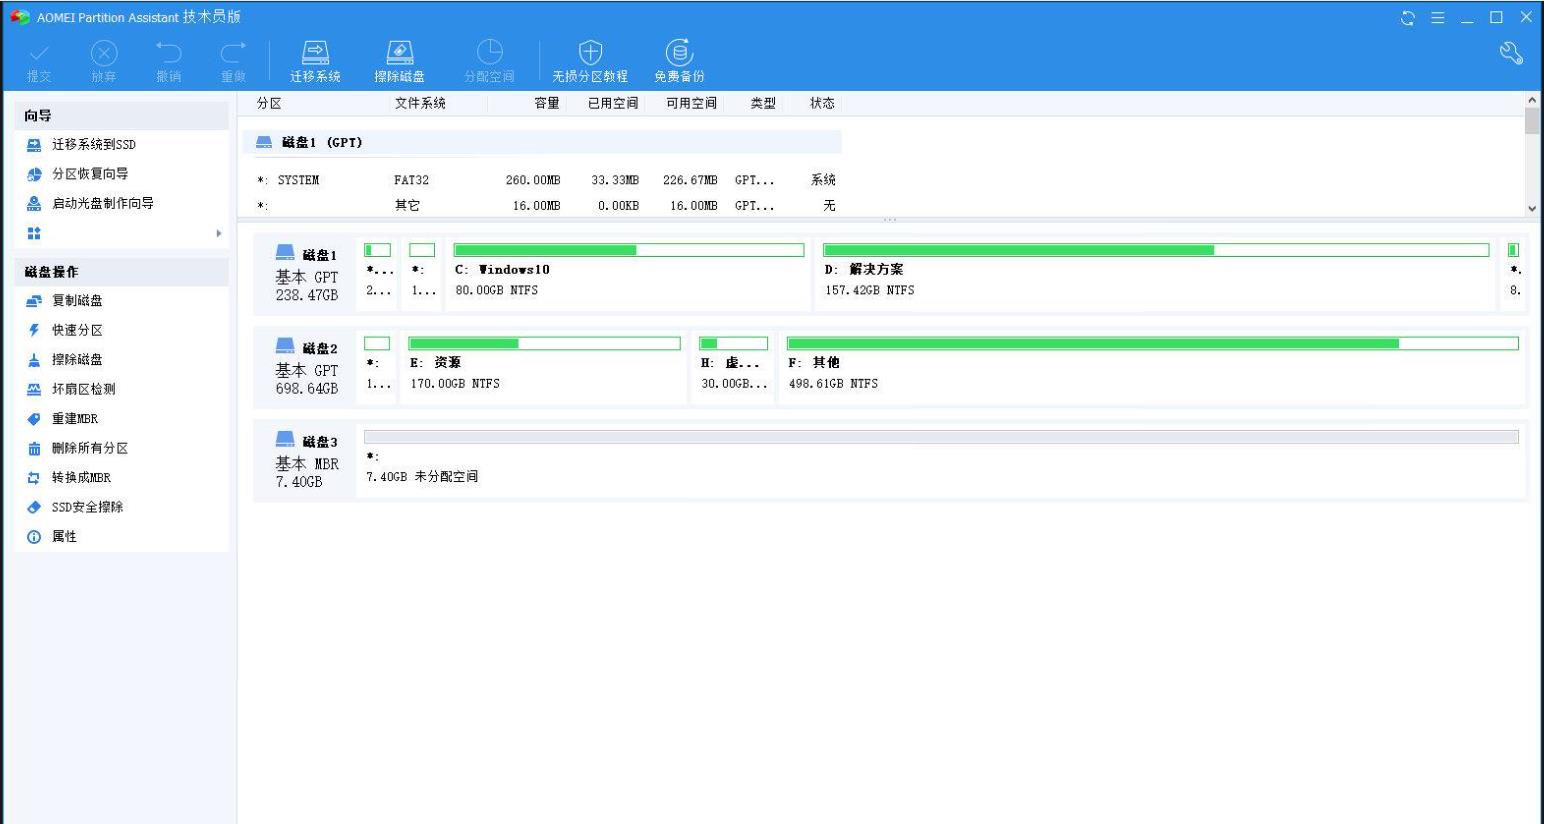Click the refresh icon in title bar

(x=1408, y=17)
